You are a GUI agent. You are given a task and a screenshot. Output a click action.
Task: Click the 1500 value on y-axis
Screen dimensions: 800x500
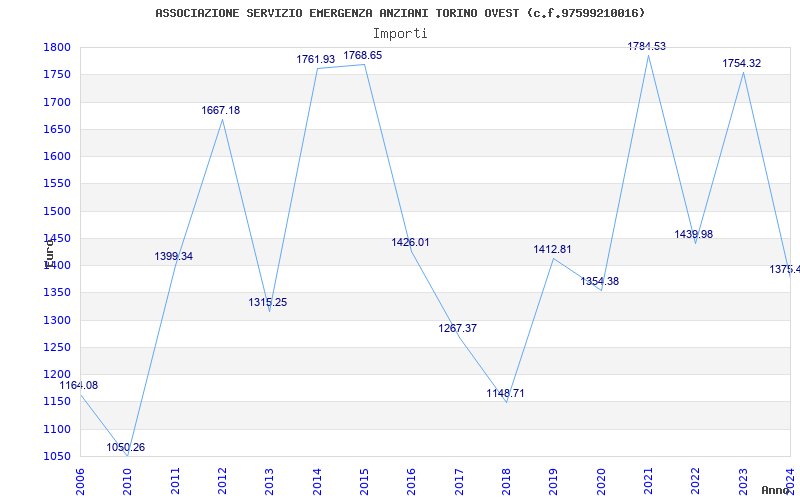(57, 211)
